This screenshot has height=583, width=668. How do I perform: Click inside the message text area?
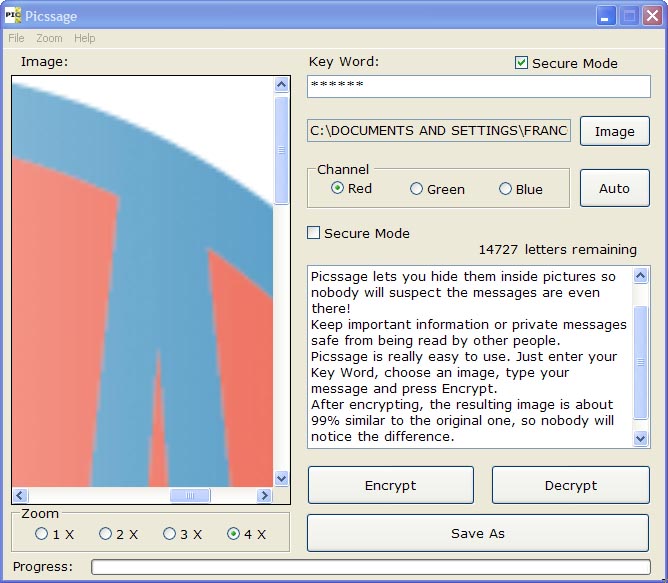470,357
